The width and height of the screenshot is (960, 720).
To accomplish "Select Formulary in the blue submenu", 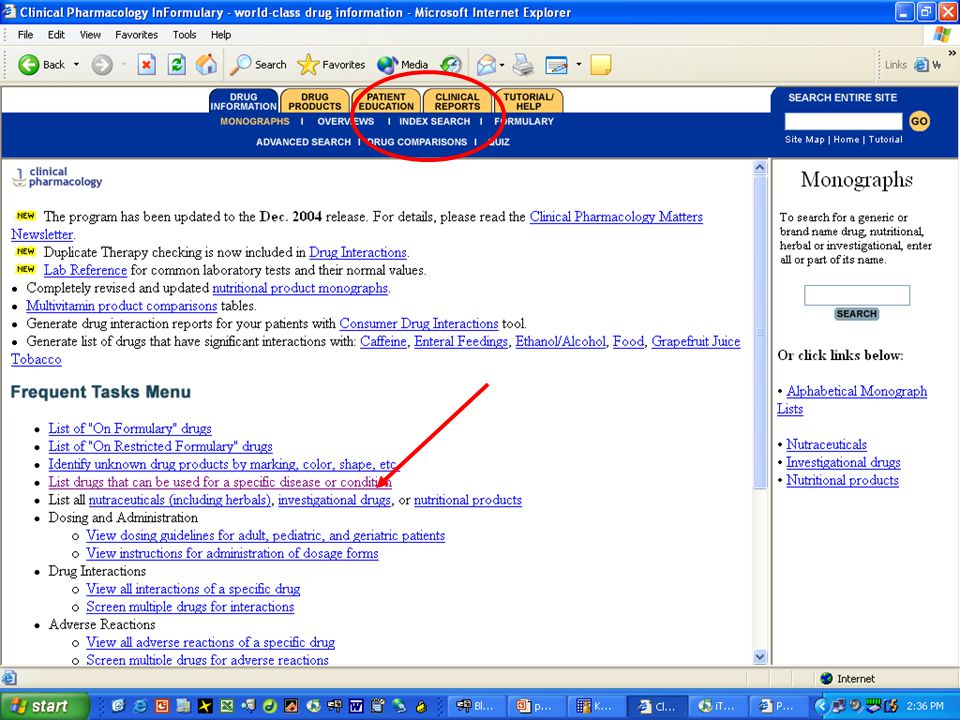I will pyautogui.click(x=524, y=121).
